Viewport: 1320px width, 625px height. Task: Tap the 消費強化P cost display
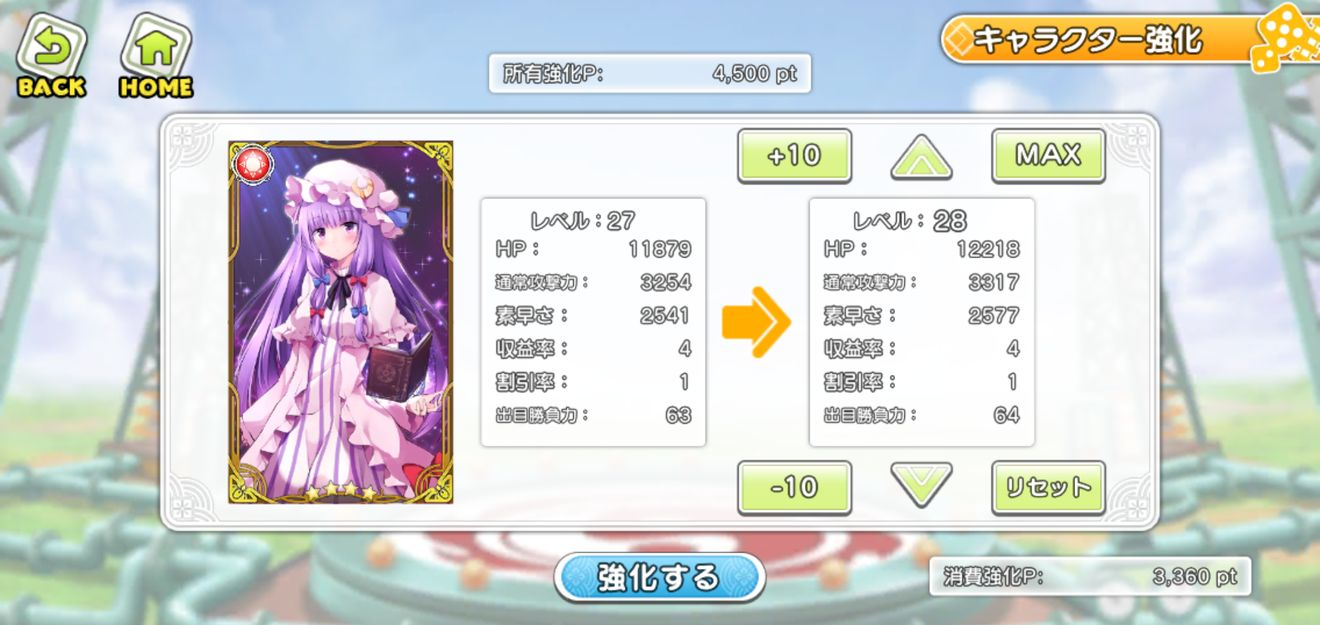tap(1089, 577)
